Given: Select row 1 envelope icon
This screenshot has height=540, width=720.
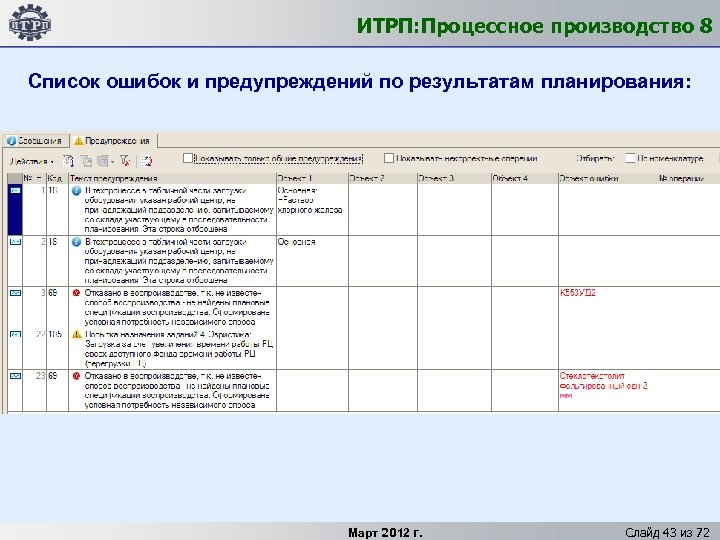Looking at the screenshot, I should [15, 190].
